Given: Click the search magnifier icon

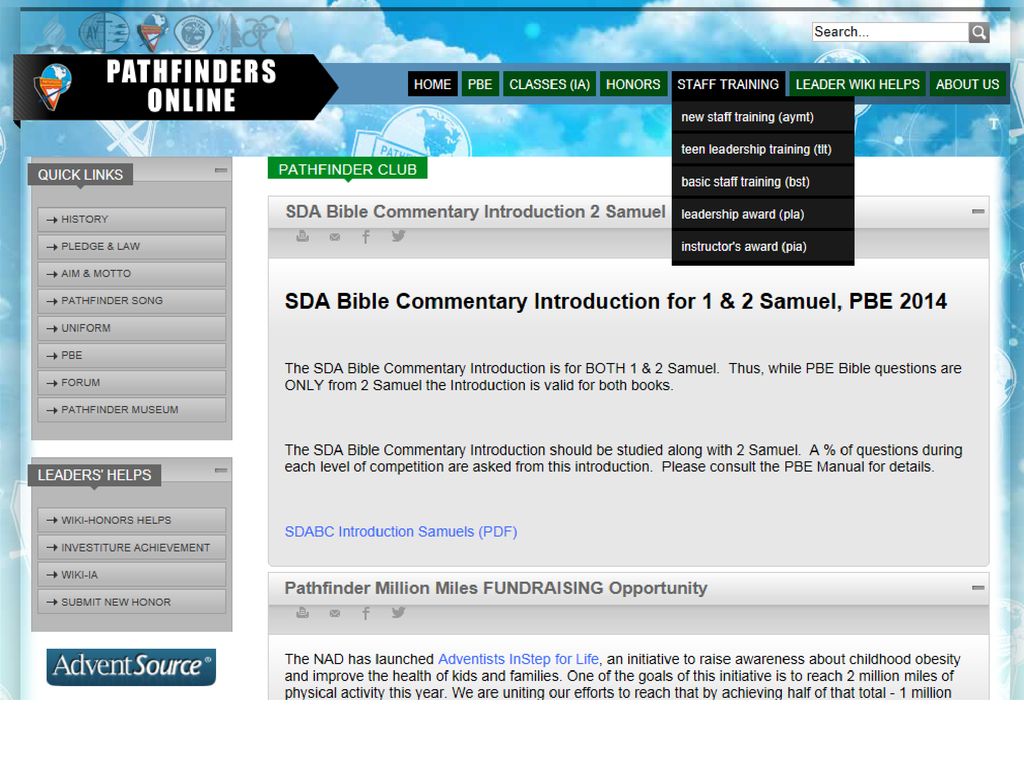Looking at the screenshot, I should click(978, 32).
